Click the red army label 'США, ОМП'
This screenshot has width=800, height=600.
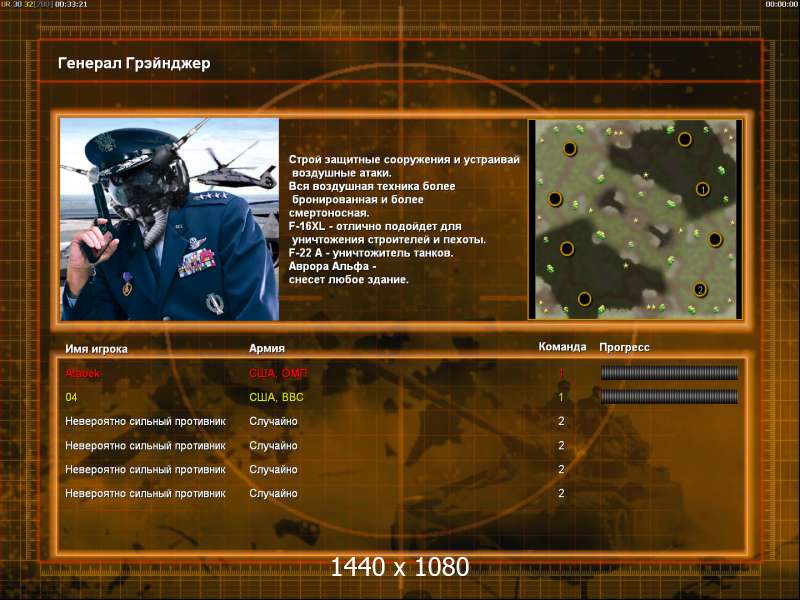278,373
